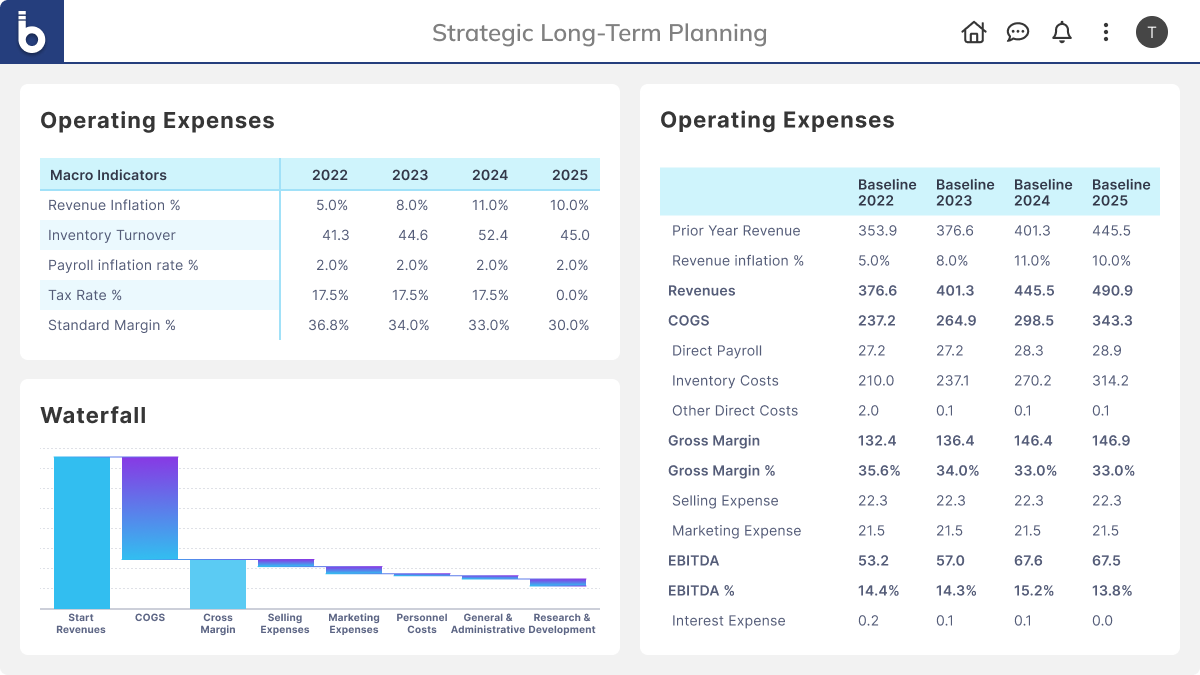
Task: Open the notifications bell
Action: point(1062,32)
